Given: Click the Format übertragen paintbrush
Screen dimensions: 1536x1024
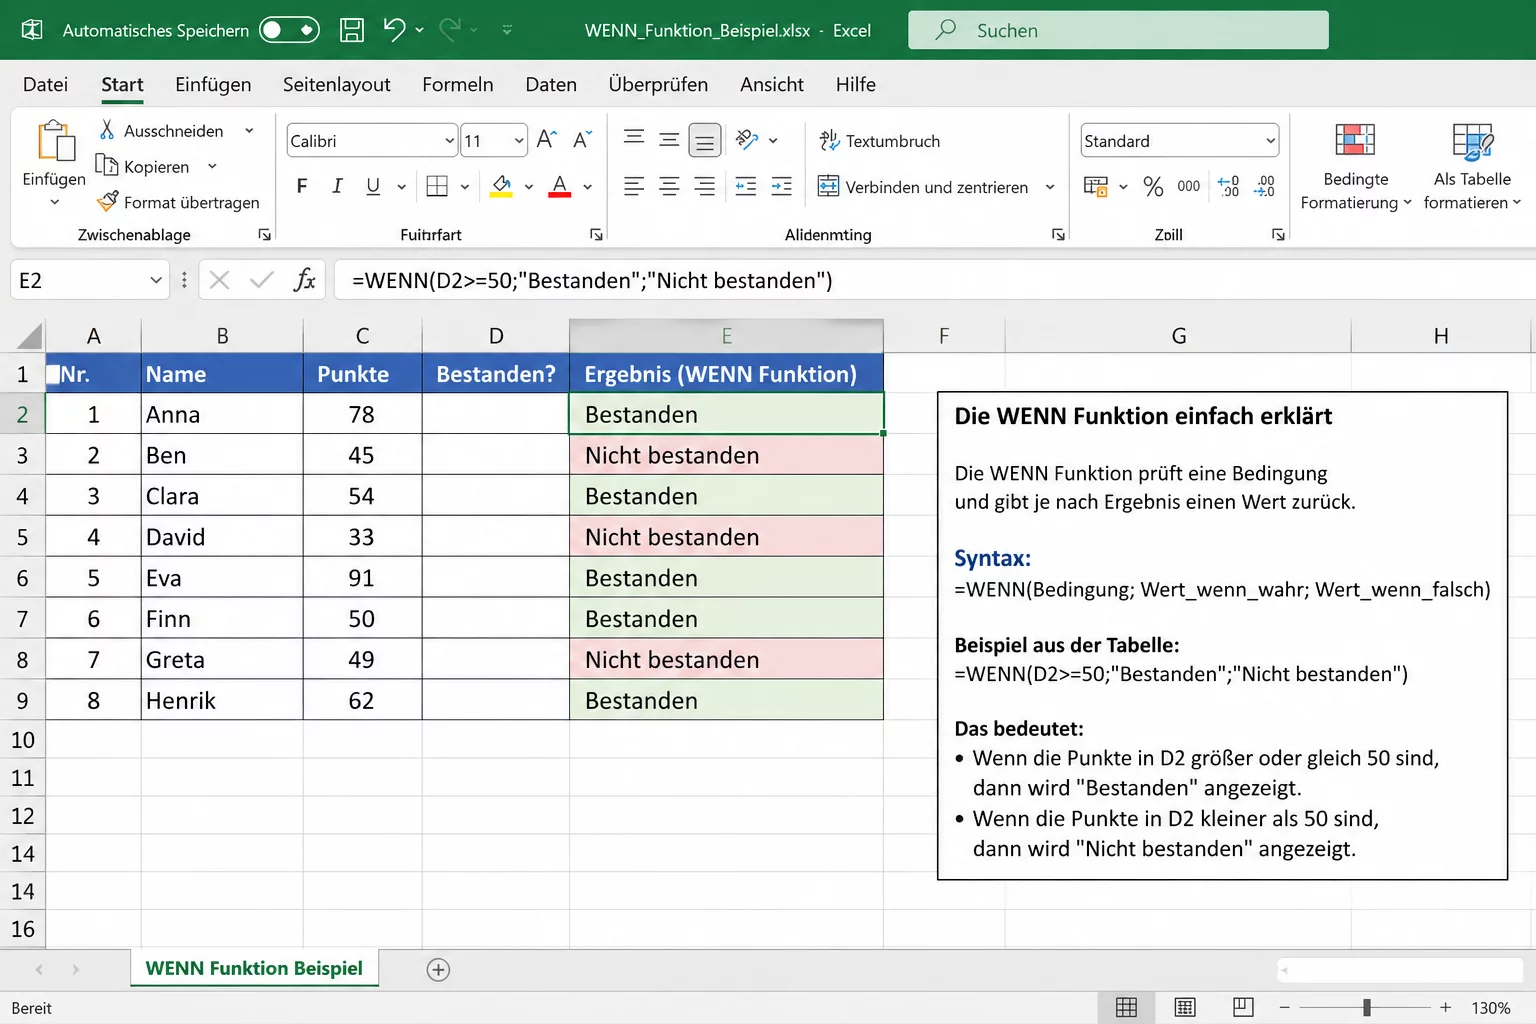Looking at the screenshot, I should (178, 202).
